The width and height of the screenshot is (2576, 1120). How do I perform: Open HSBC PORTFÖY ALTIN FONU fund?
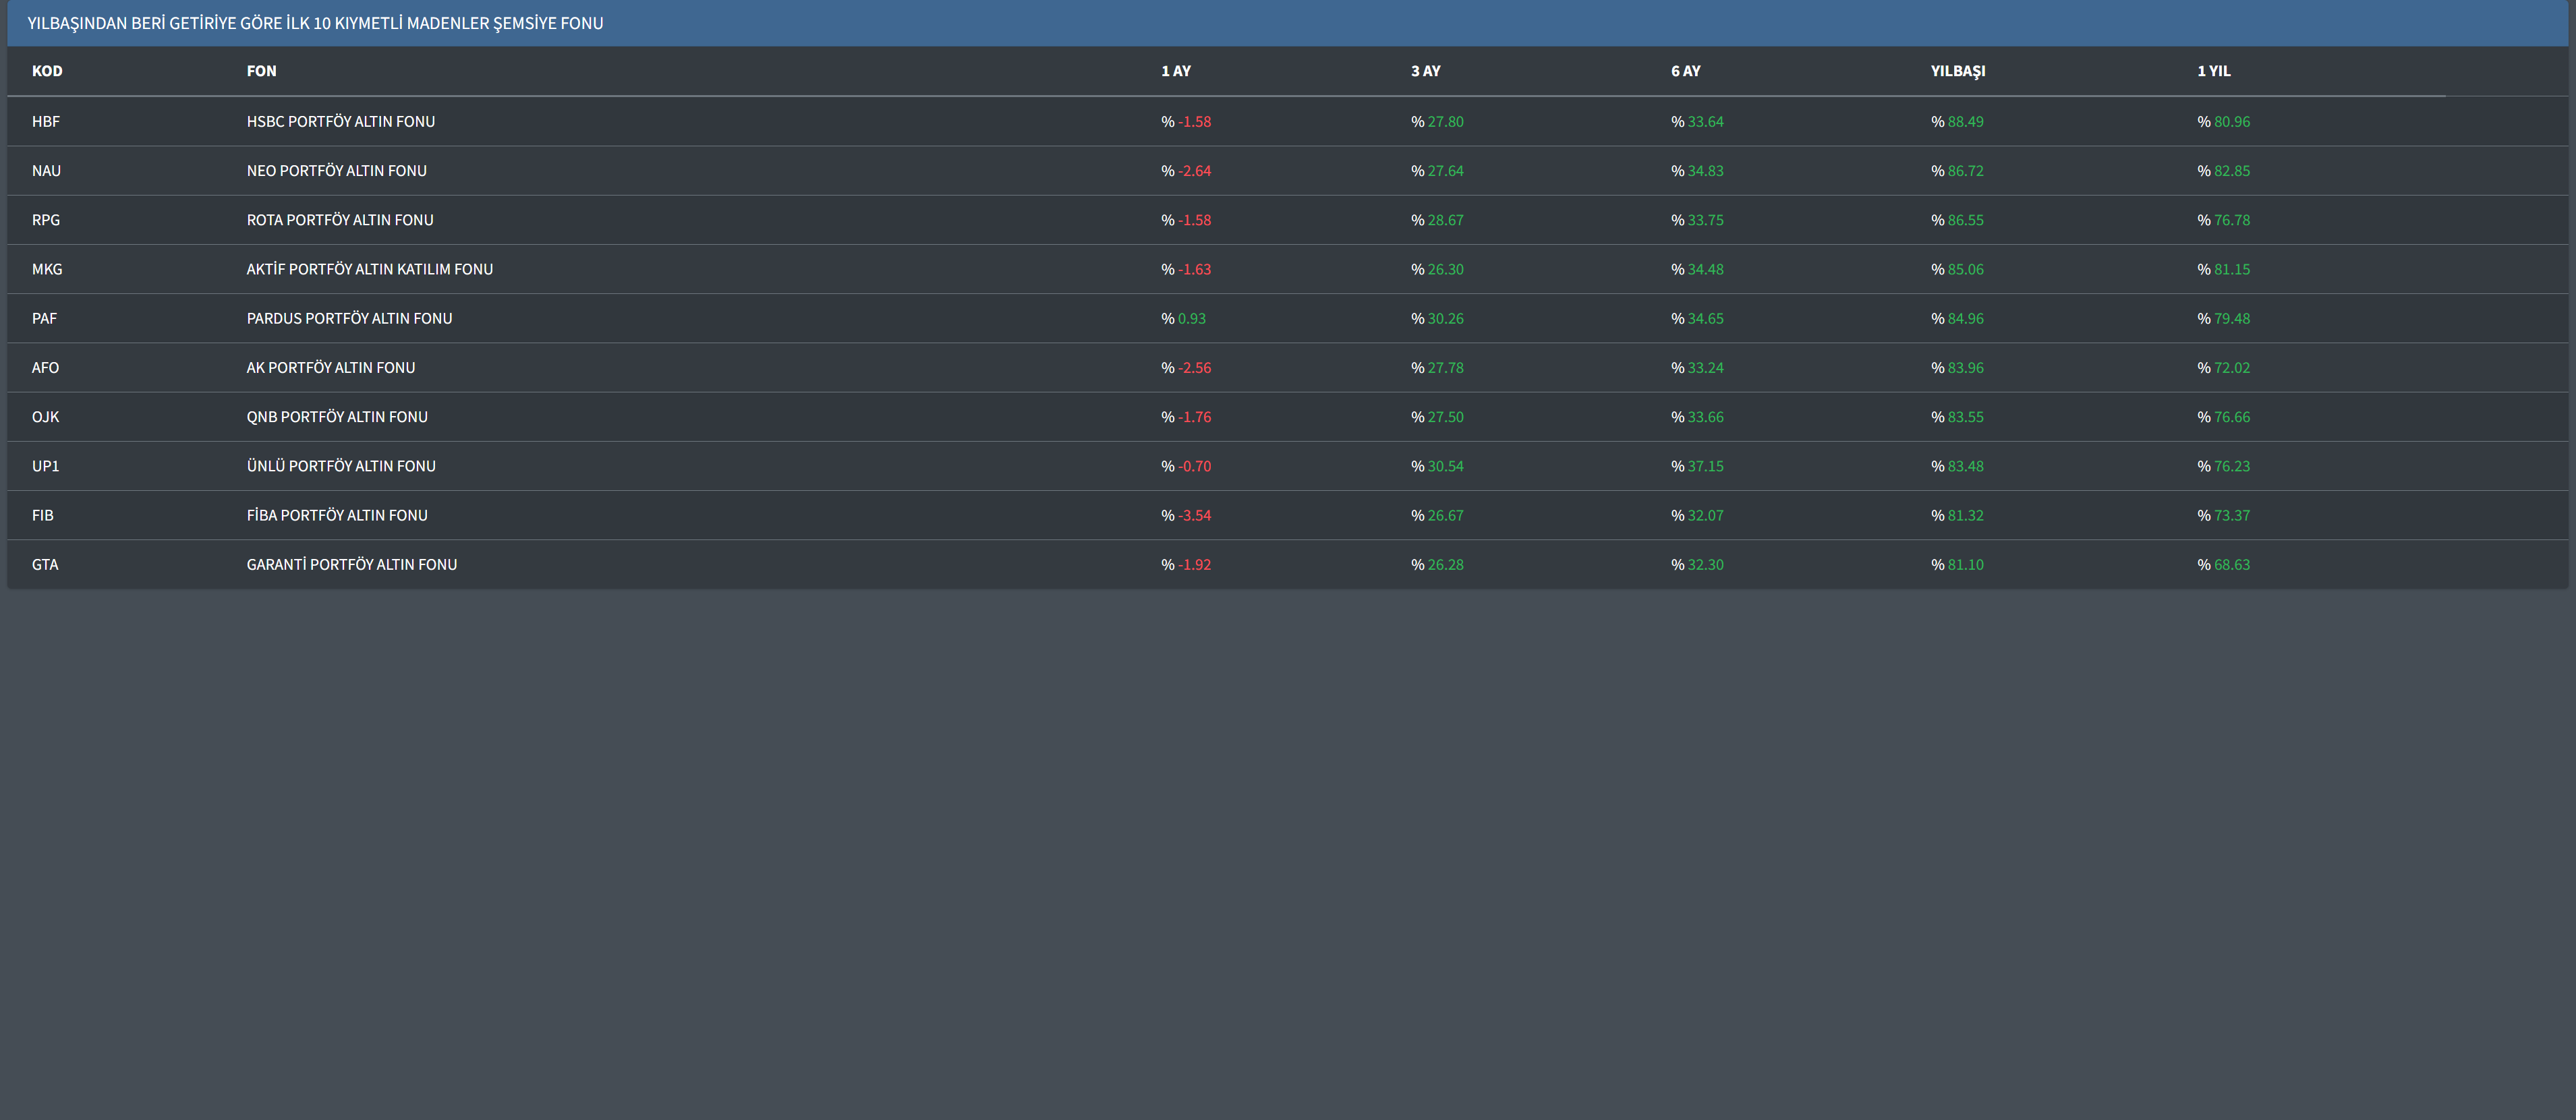340,122
